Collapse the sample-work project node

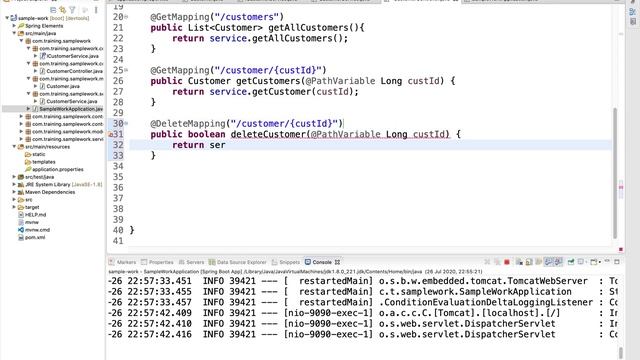pos(7,18)
